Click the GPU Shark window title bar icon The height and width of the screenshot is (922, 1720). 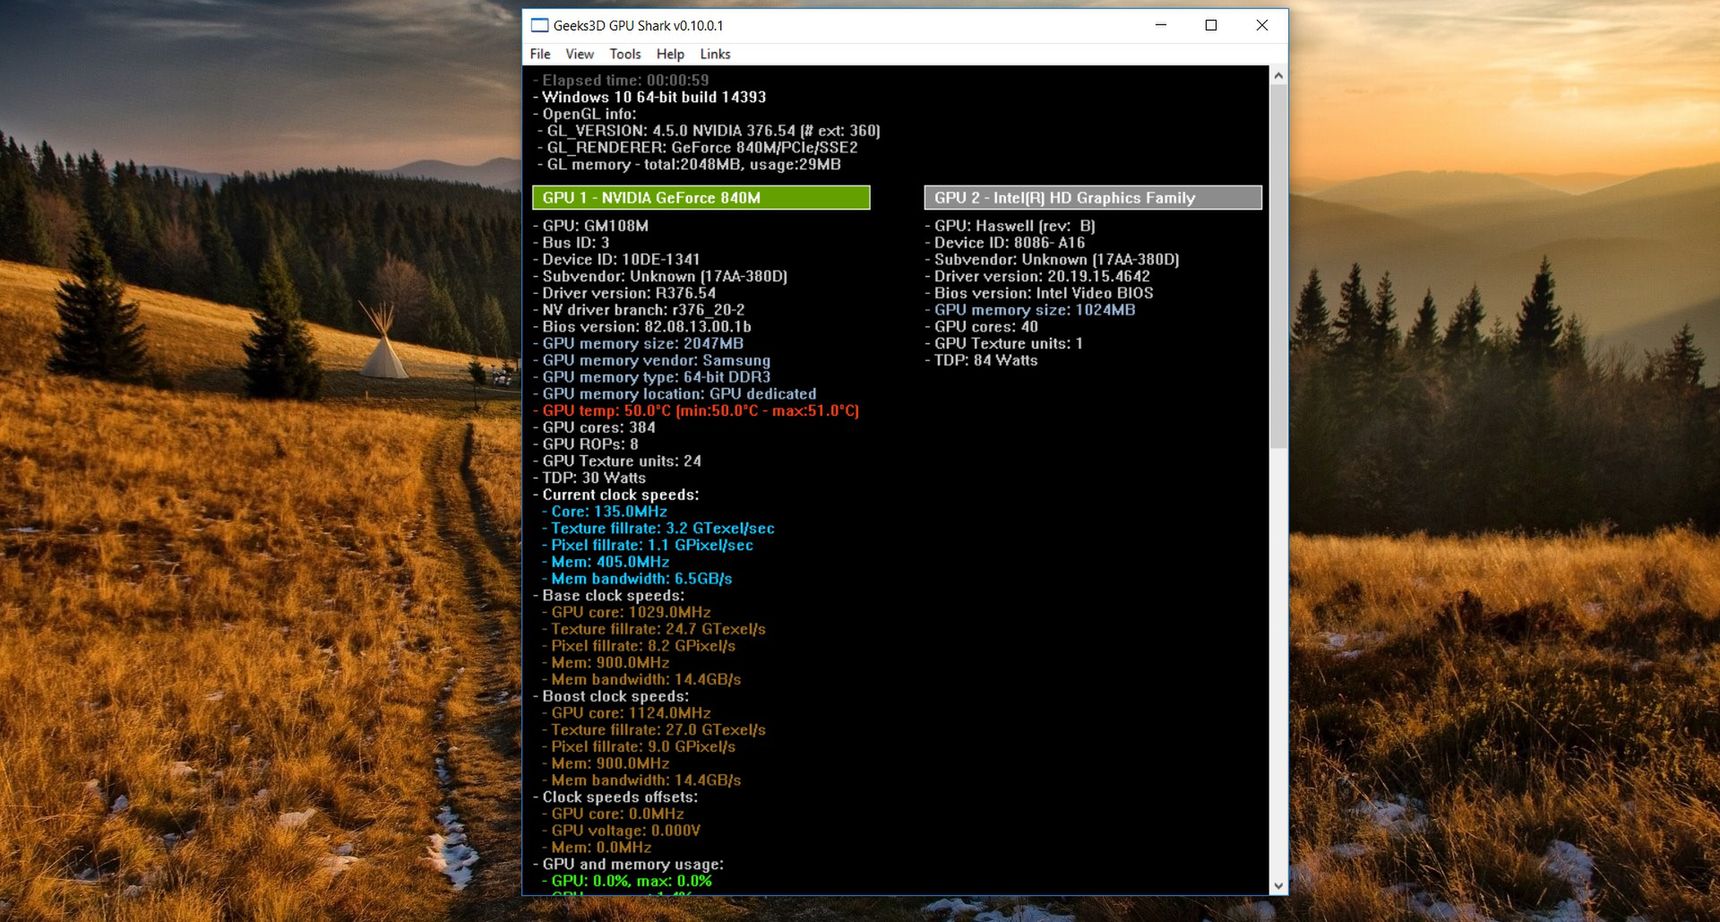click(540, 25)
